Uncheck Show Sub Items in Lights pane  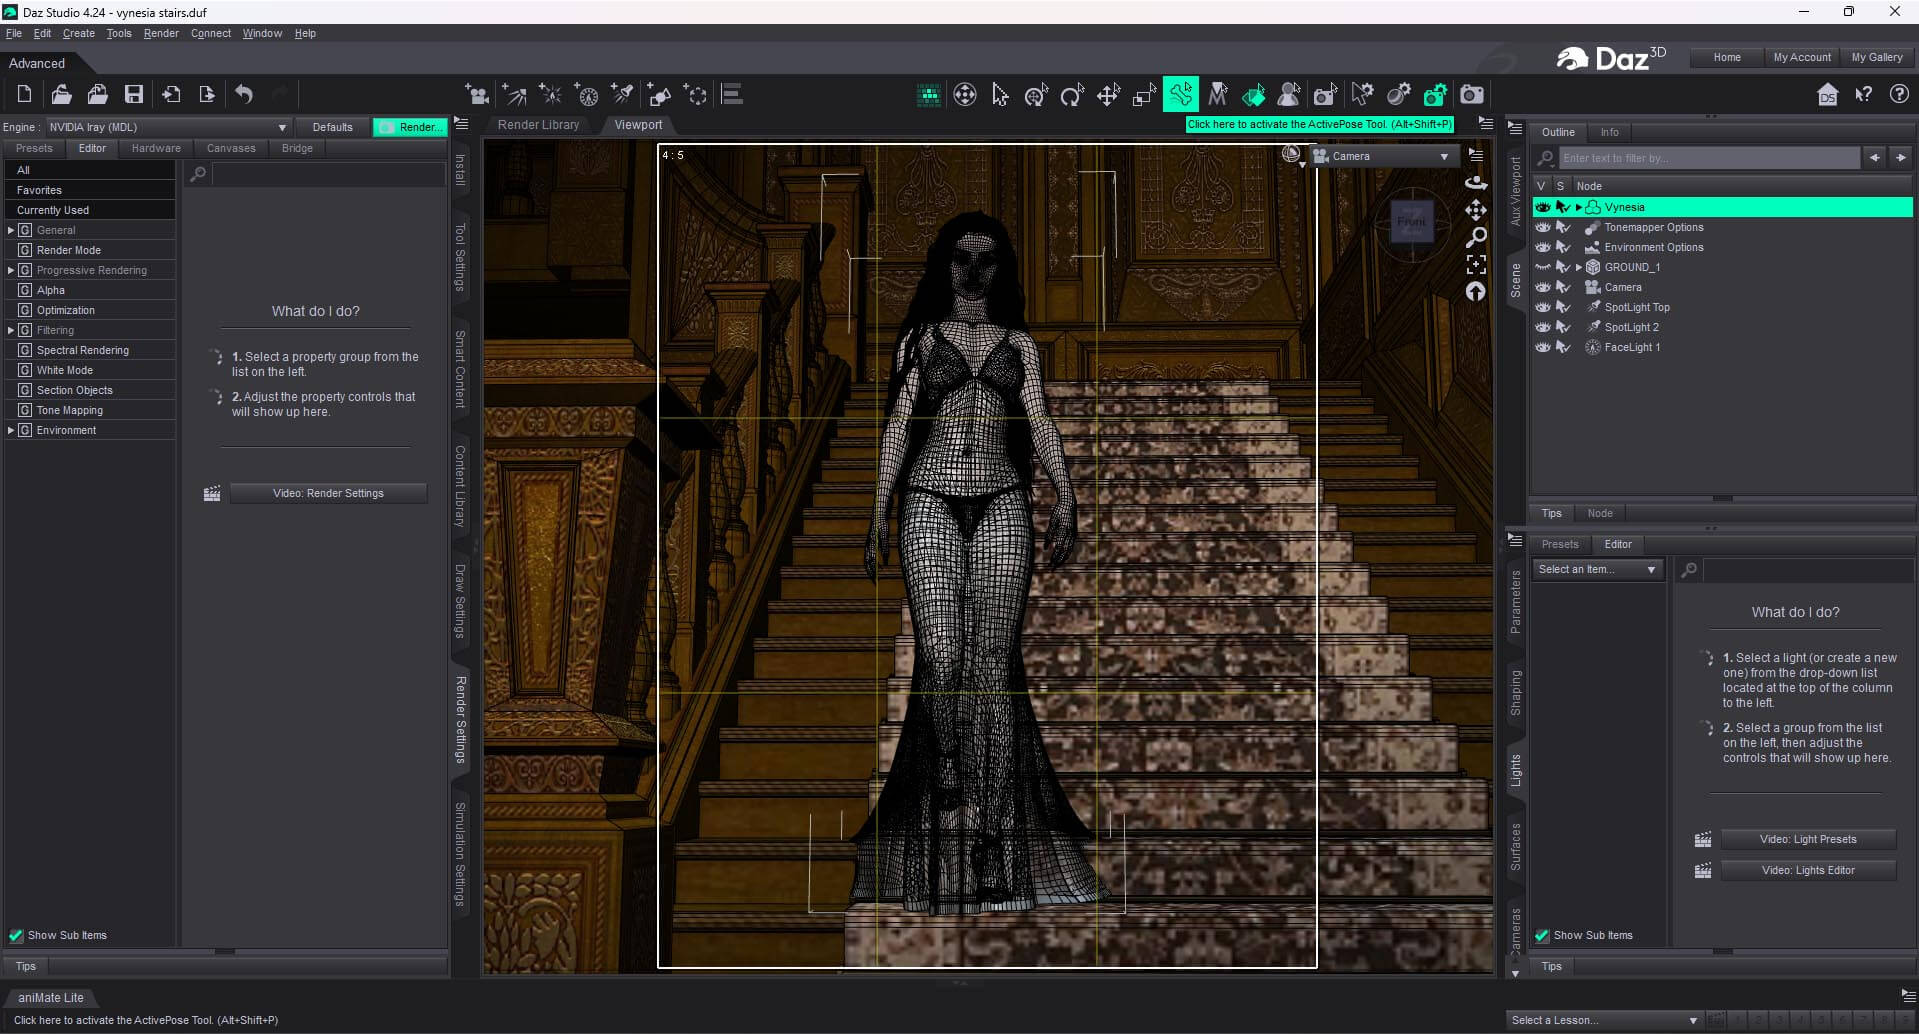click(x=1542, y=936)
